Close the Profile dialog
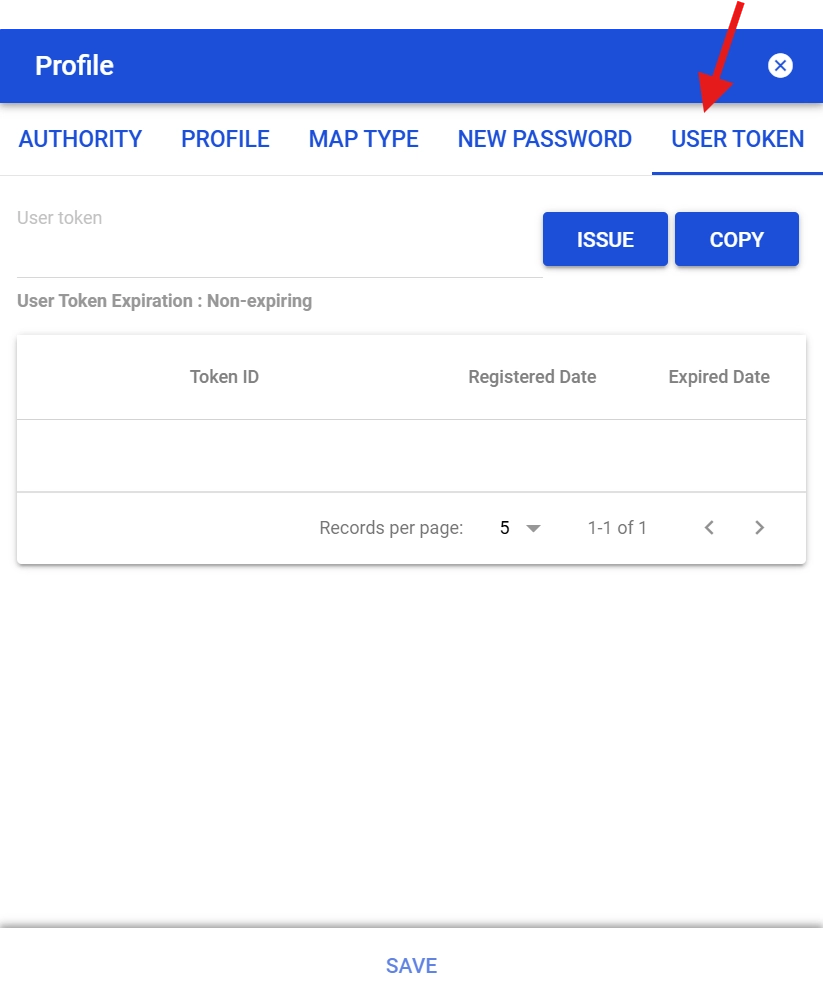This screenshot has width=823, height=999. point(780,66)
